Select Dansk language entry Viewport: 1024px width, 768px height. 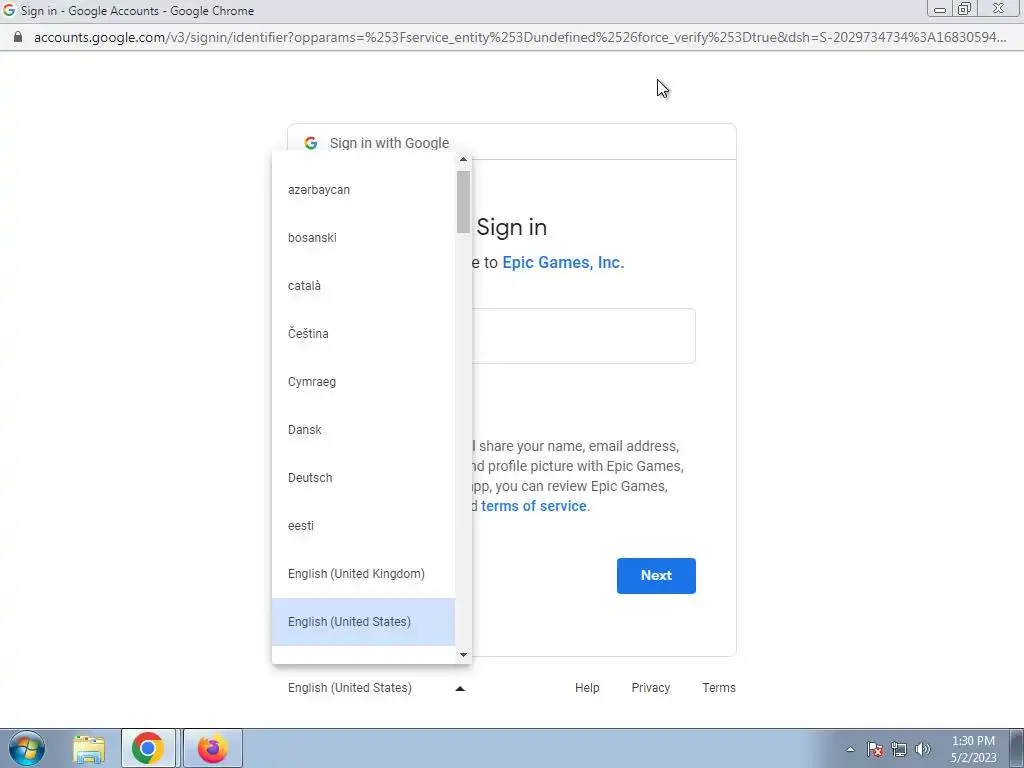point(363,430)
